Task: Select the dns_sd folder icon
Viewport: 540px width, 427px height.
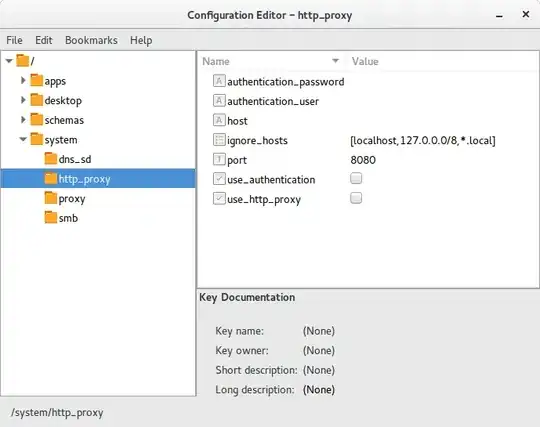Action: click(51, 159)
